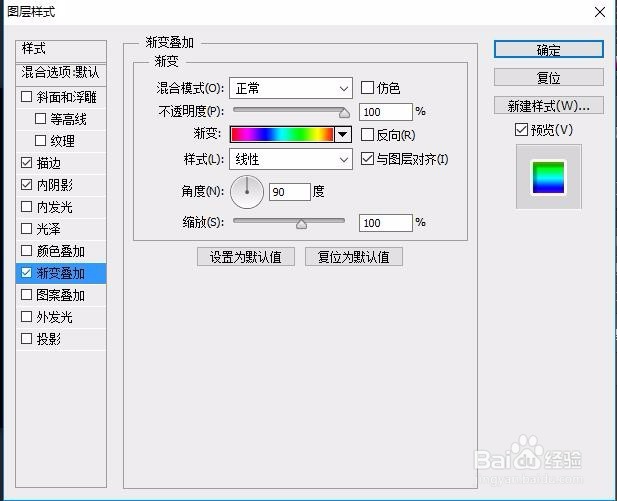Viewport: 617px width, 501px height.
Task: Enable the 颜色叠加 checkbox
Action: 26,251
